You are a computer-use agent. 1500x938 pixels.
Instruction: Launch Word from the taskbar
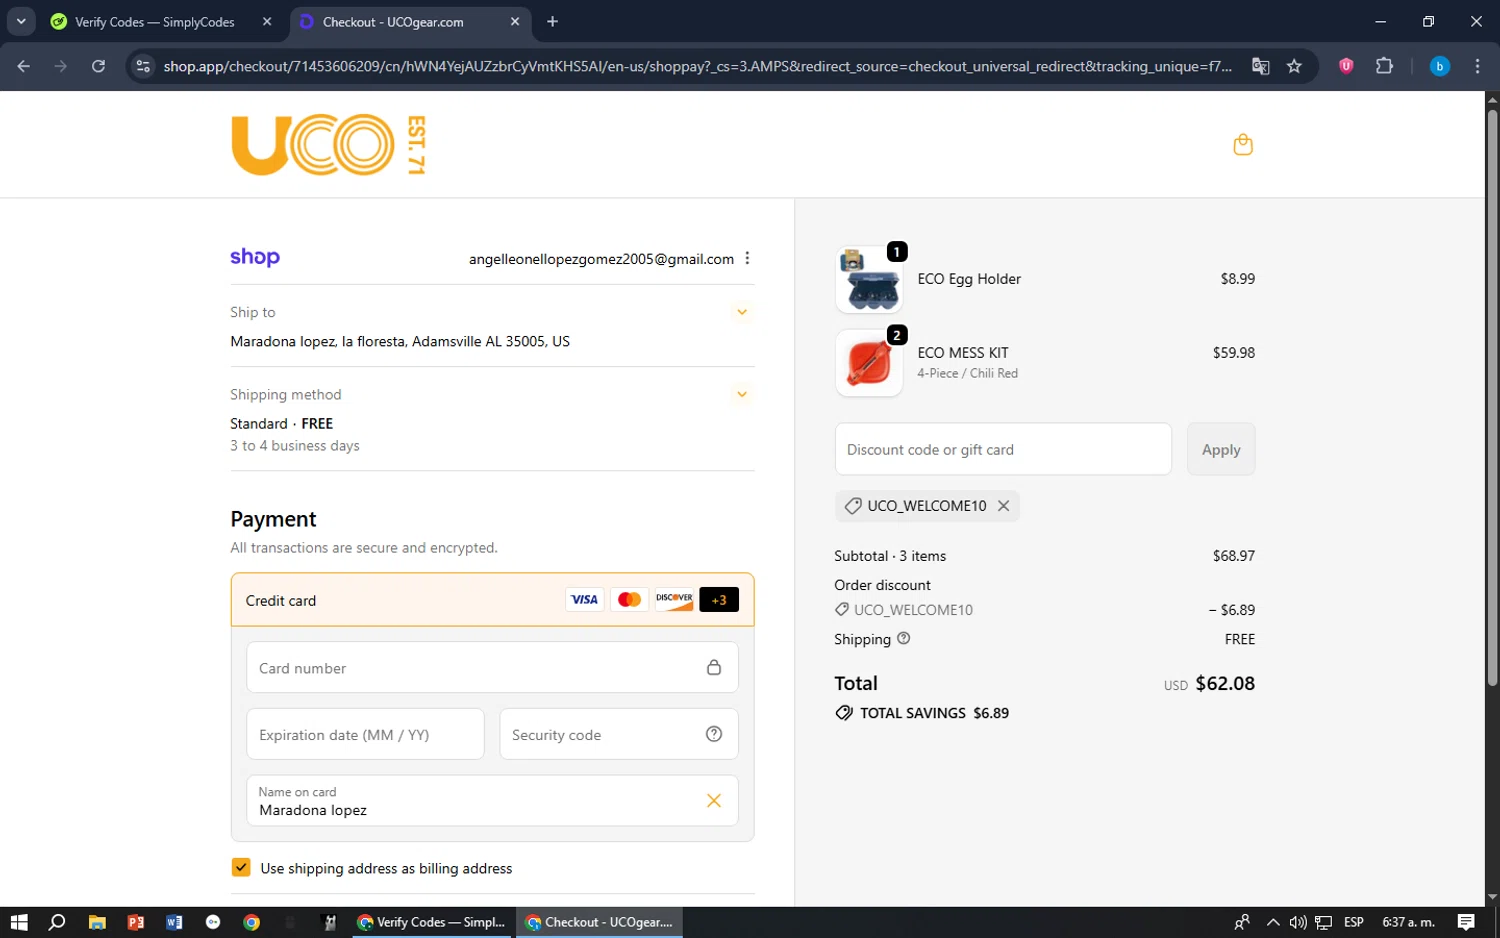(x=174, y=922)
